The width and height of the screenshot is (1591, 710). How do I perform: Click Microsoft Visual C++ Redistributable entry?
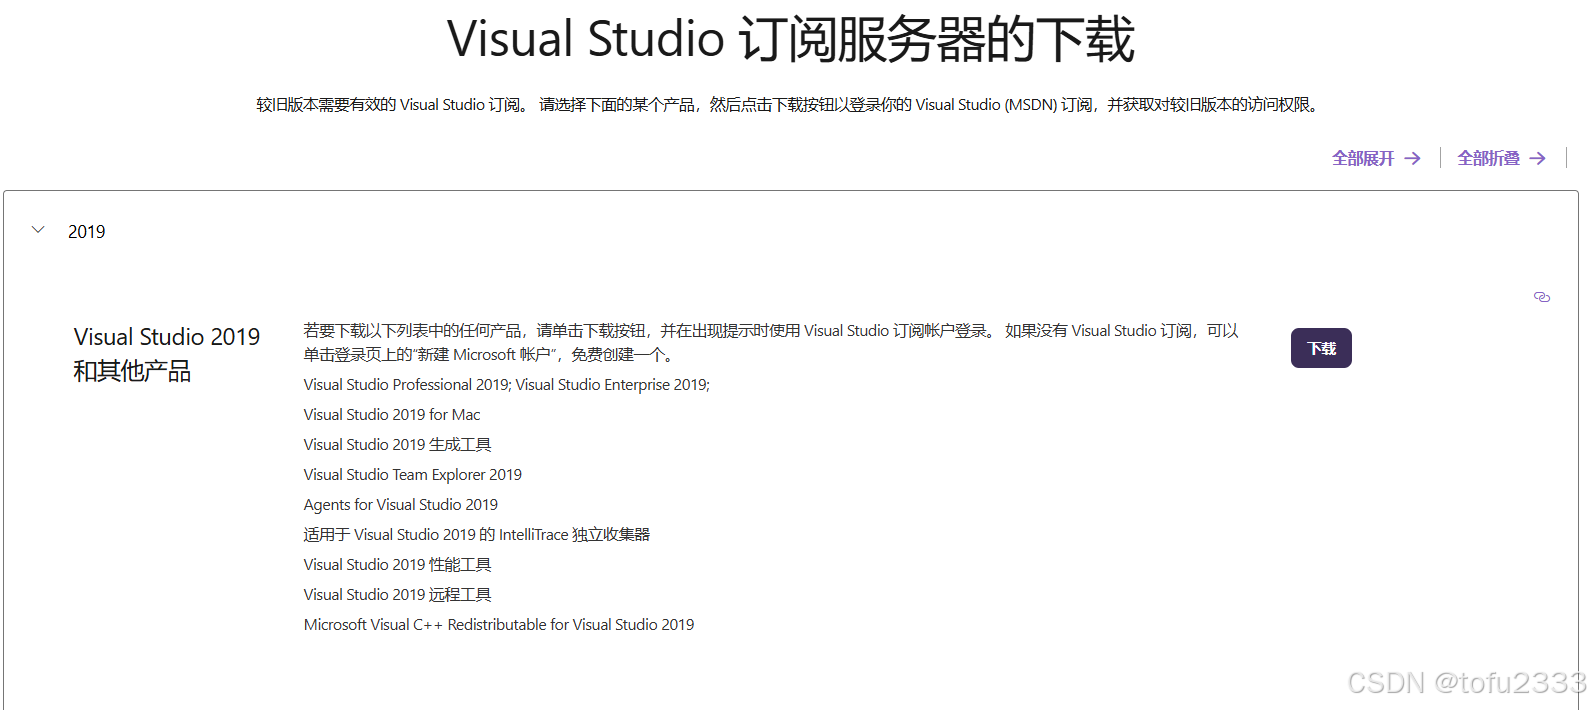tap(499, 625)
